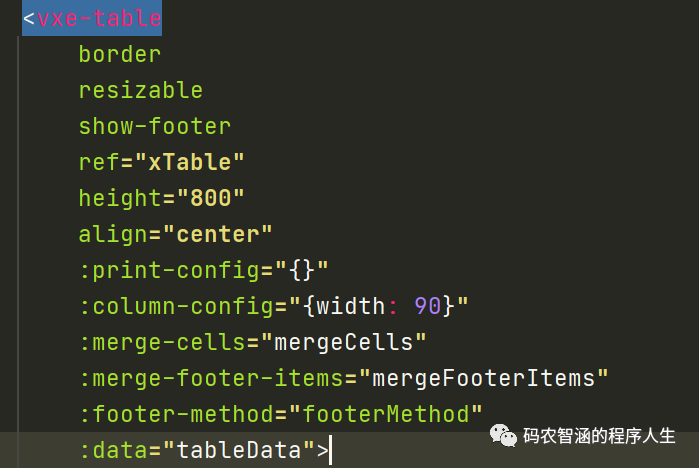Click the 码农智涵的程序人生 watermark text
699x468 pixels.
point(600,437)
